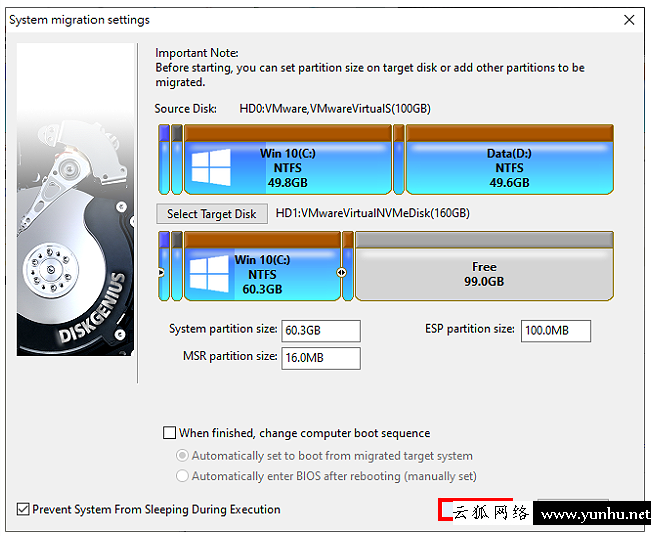
Task: Choose 'Automatically set to boot from migrated target system'
Action: [182, 455]
